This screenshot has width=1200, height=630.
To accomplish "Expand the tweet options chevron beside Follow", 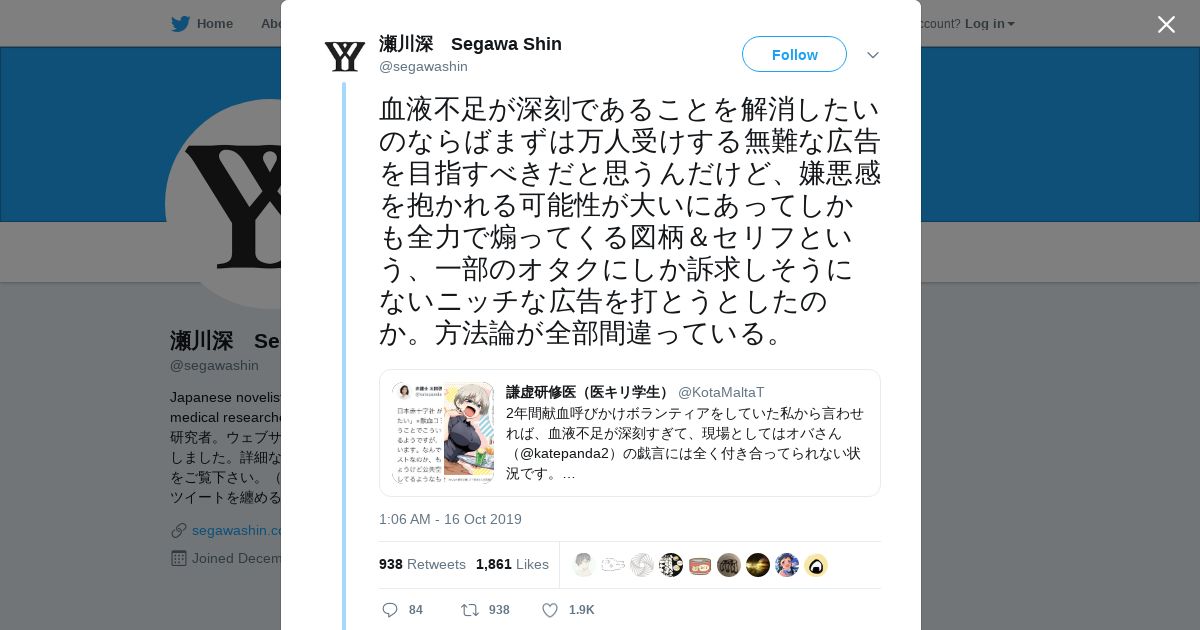I will pyautogui.click(x=873, y=54).
